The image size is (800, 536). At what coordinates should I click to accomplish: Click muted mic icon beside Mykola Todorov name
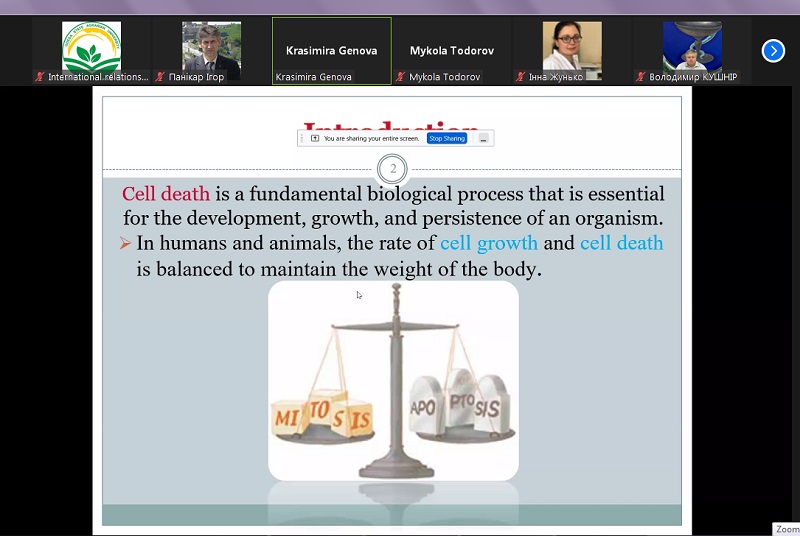(x=400, y=77)
